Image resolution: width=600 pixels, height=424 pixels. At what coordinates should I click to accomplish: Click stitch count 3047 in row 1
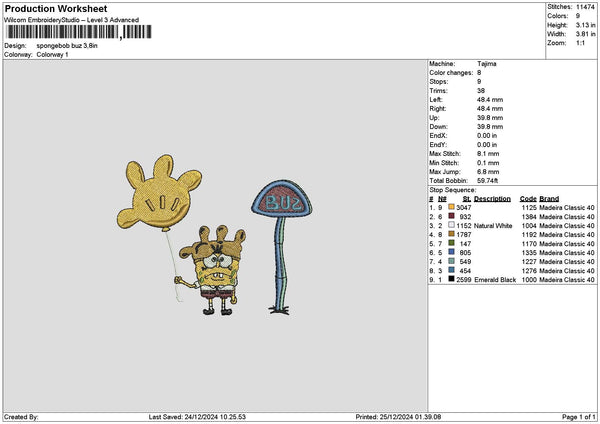463,207
